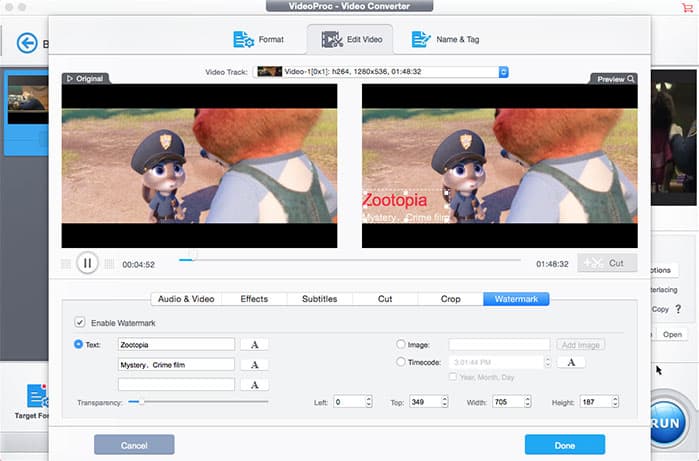Switch to the Edit Video tab
This screenshot has width=699, height=461.
pyautogui.click(x=350, y=39)
